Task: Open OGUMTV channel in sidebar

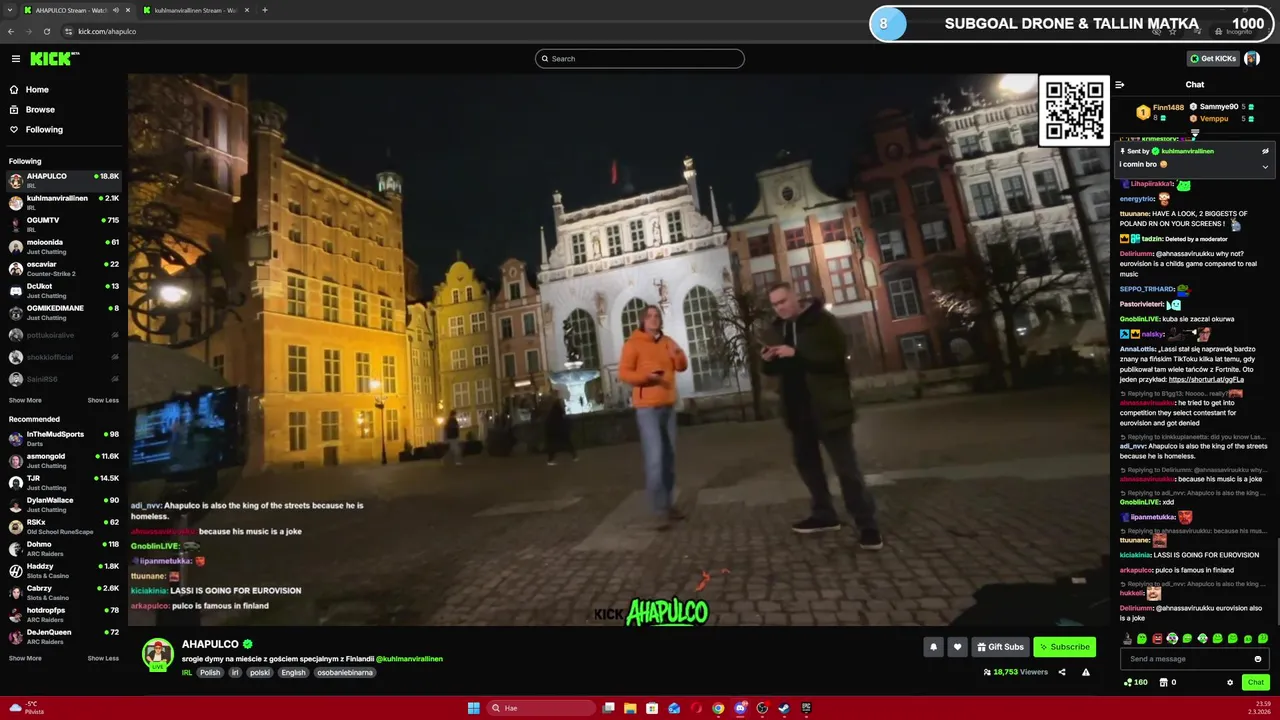Action: (x=64, y=224)
